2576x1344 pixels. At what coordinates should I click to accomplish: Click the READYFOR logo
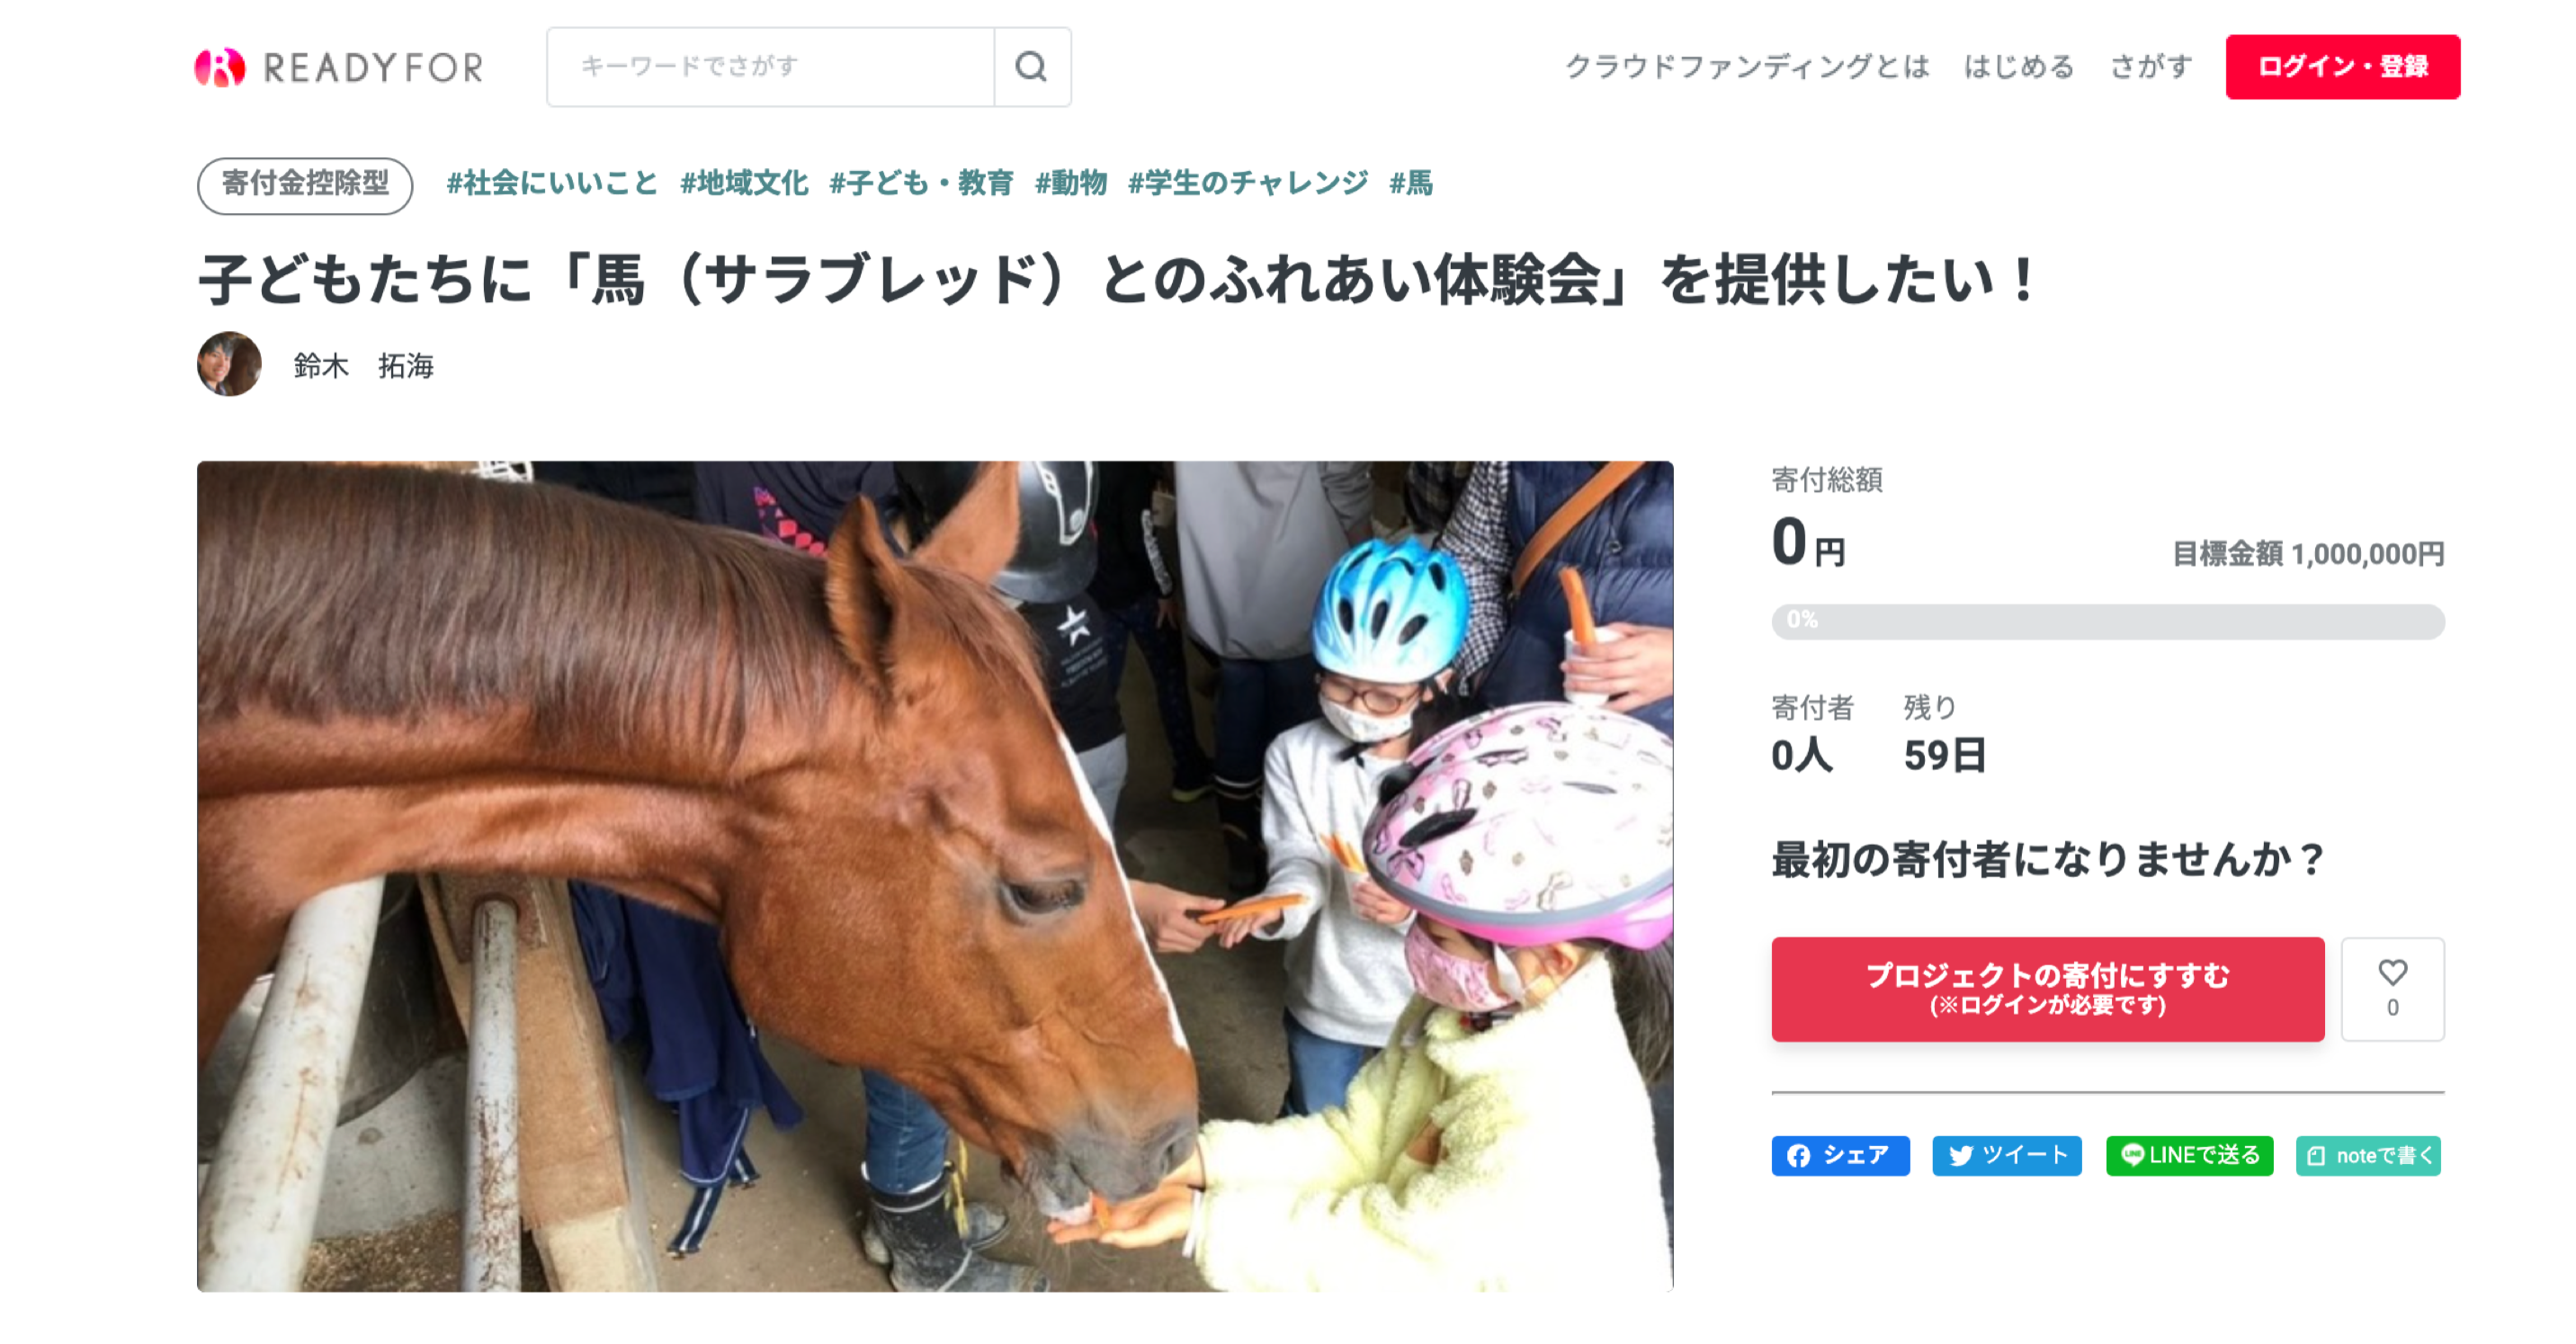(339, 67)
